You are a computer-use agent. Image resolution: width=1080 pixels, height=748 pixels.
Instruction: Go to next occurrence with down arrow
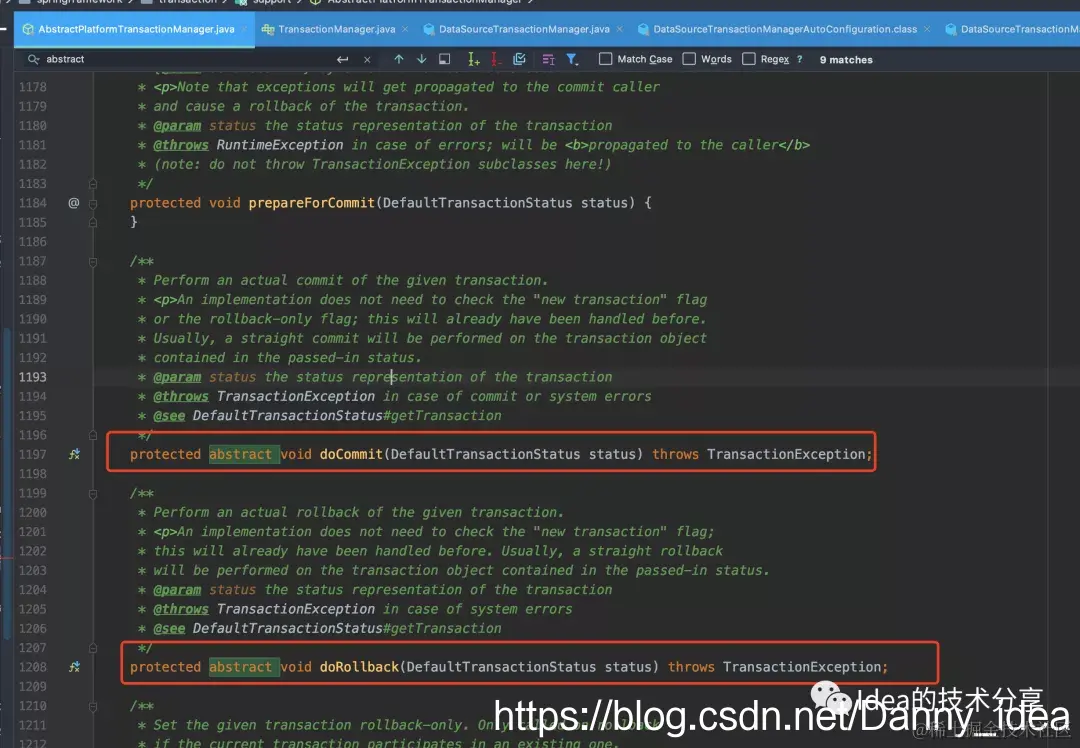[422, 59]
